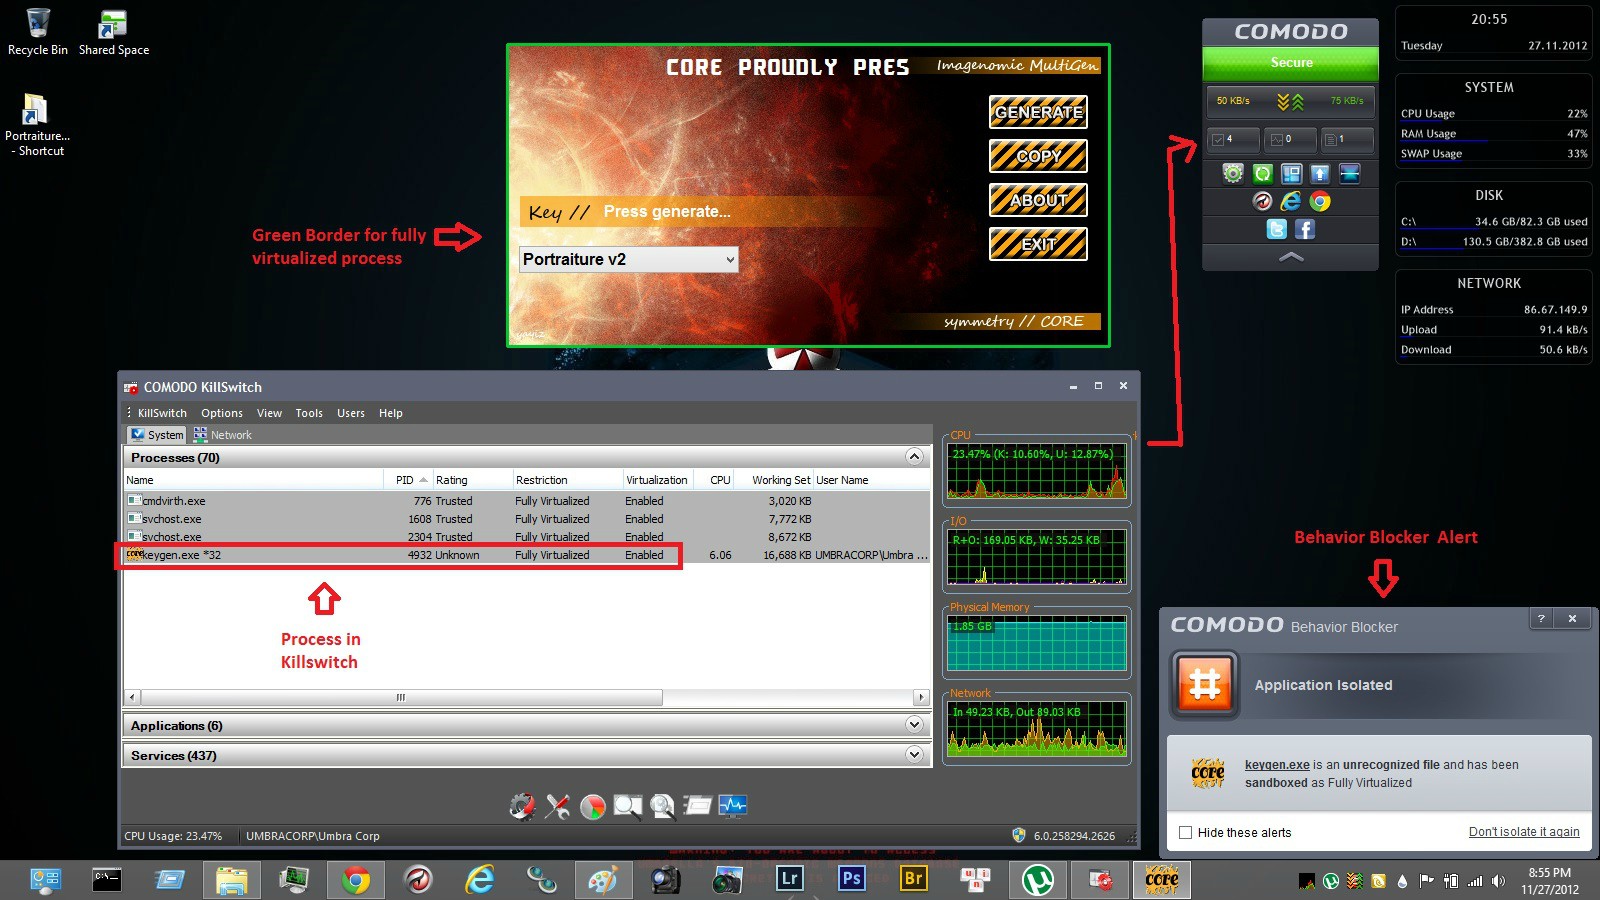Open Adobe Bridge from the taskbar
Image resolution: width=1600 pixels, height=900 pixels.
914,879
